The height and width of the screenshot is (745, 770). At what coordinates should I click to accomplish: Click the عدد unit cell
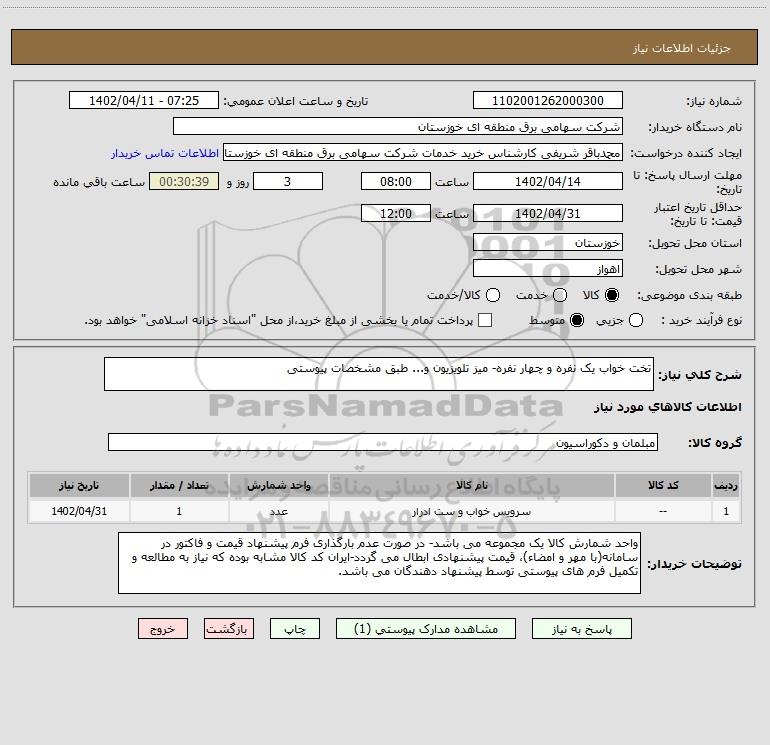point(278,511)
